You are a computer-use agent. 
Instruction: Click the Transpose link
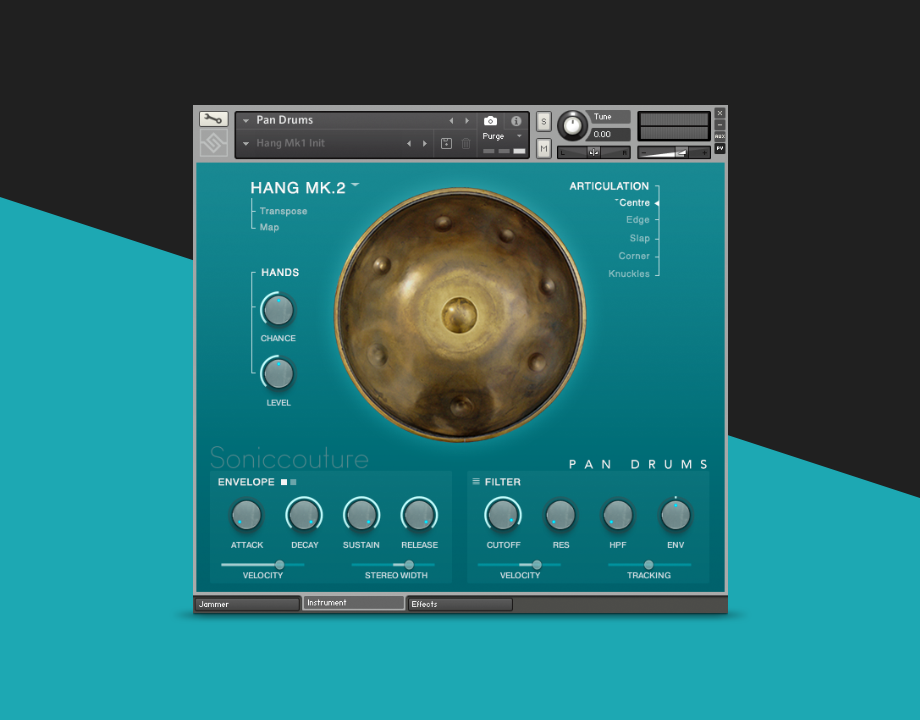(283, 211)
